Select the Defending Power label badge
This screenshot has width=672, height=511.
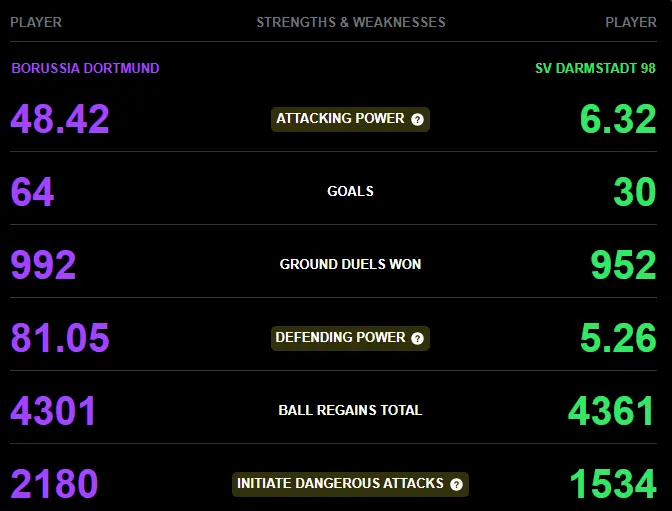coord(350,338)
